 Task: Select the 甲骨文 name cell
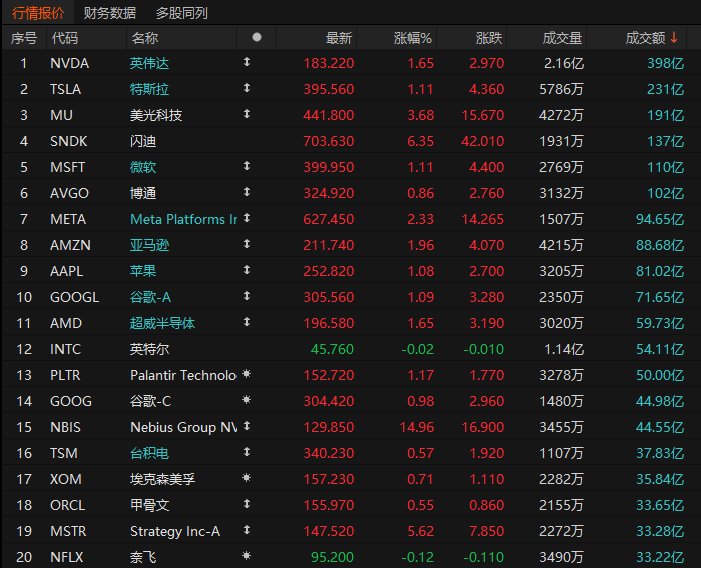(x=149, y=505)
